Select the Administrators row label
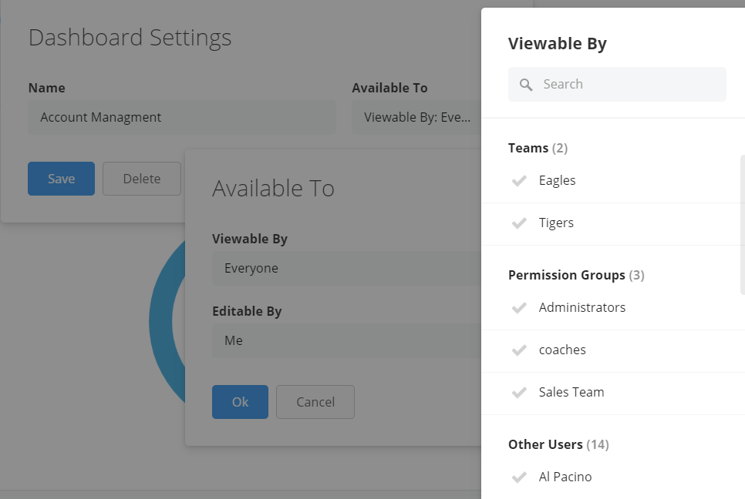This screenshot has height=499, width=745. point(582,307)
